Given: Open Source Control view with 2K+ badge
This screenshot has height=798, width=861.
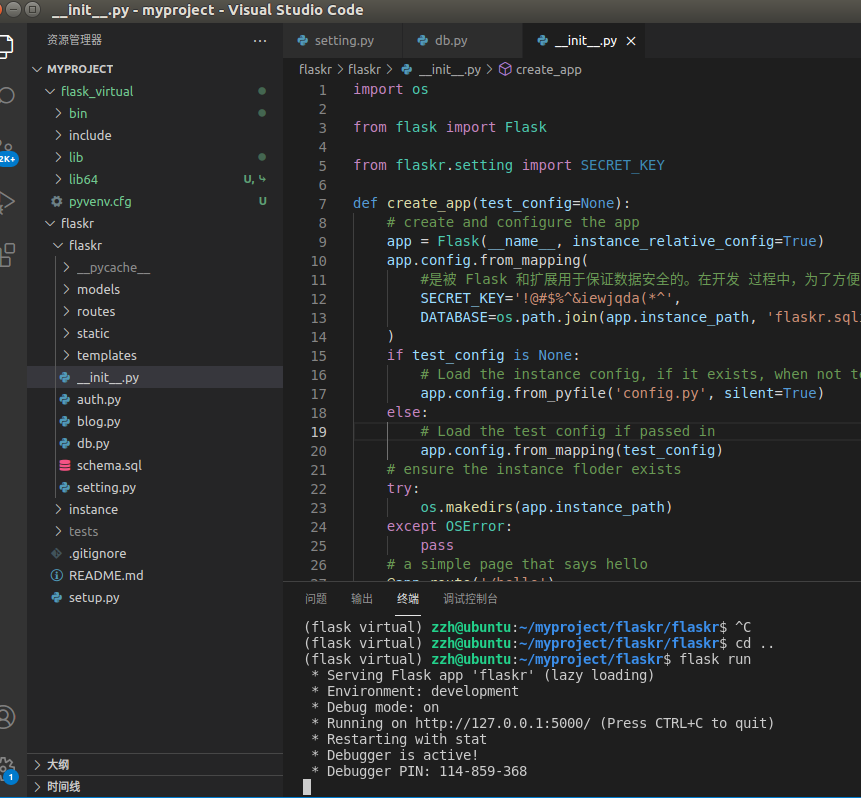Looking at the screenshot, I should [x=7, y=152].
